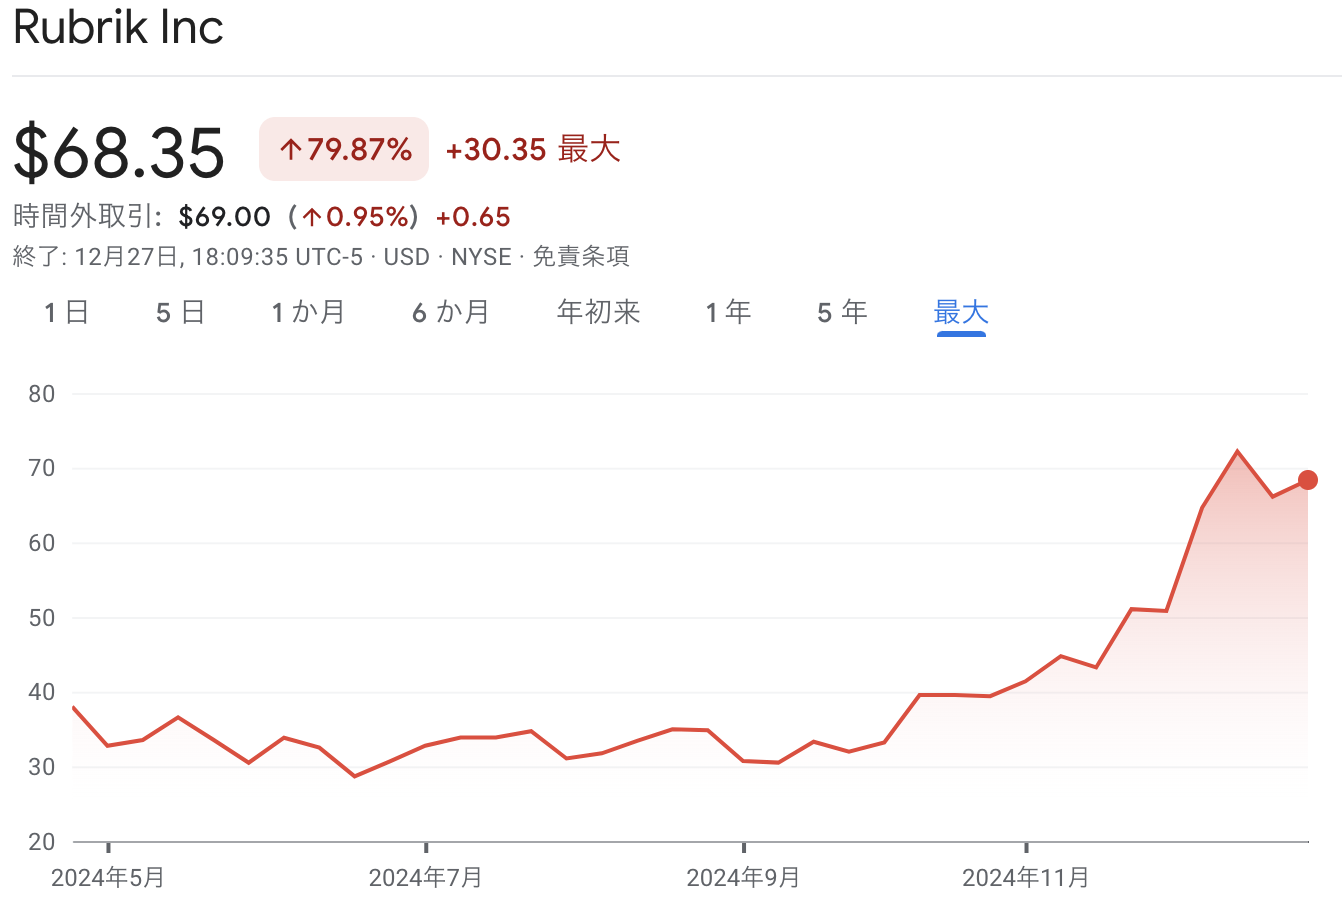
Task: Click the after-hours 0.95% change
Action: coord(356,217)
